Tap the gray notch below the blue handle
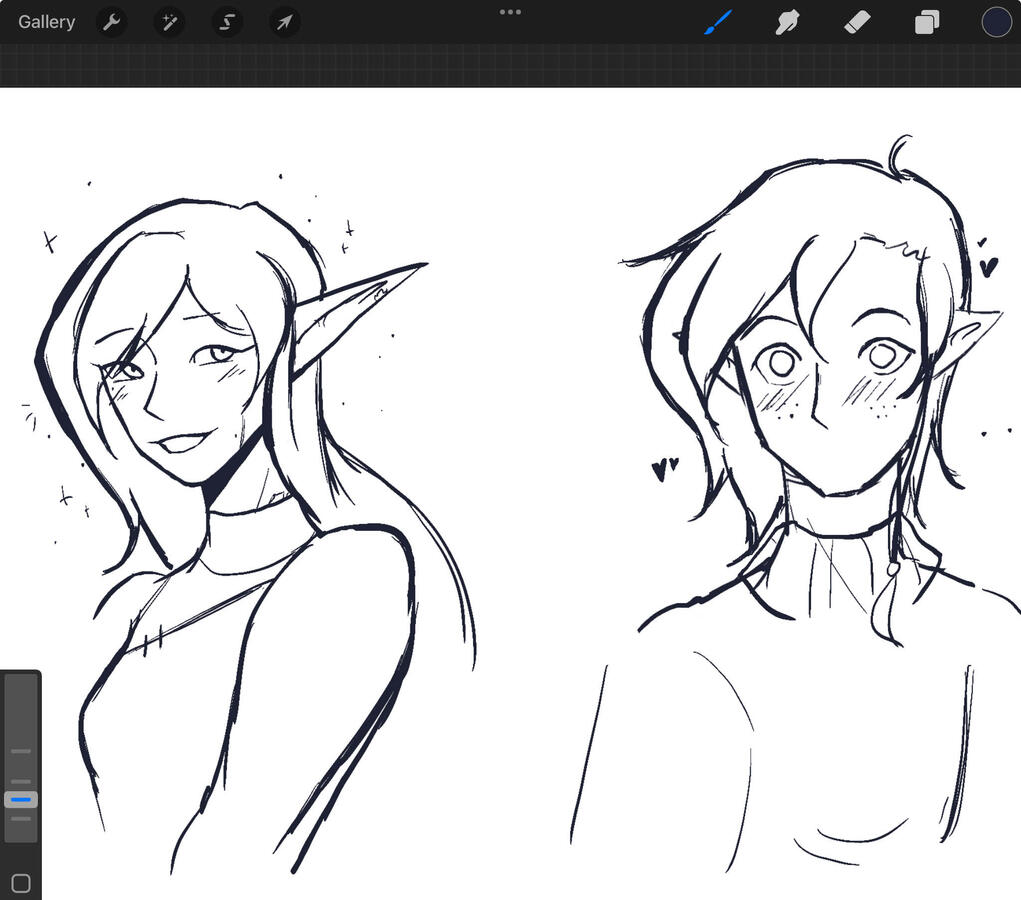Screen dimensions: 1021x900 tap(21, 819)
